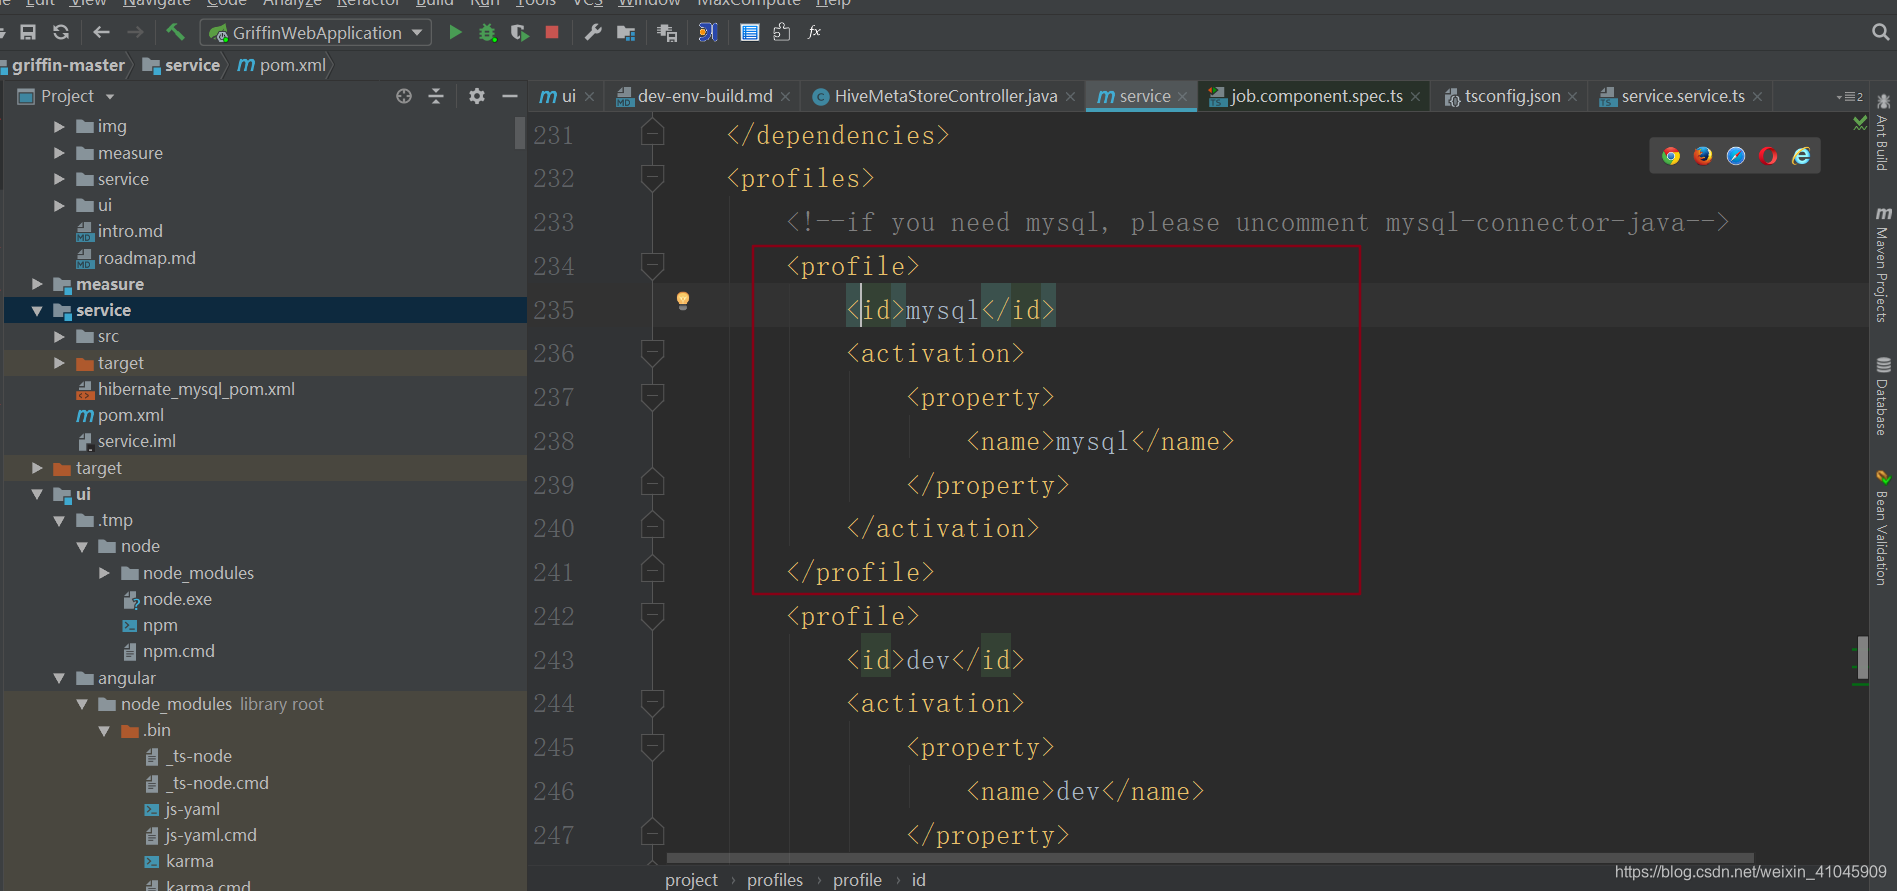Open Search Everywhere magnifier icon
The height and width of the screenshot is (891, 1897).
pos(1880,32)
